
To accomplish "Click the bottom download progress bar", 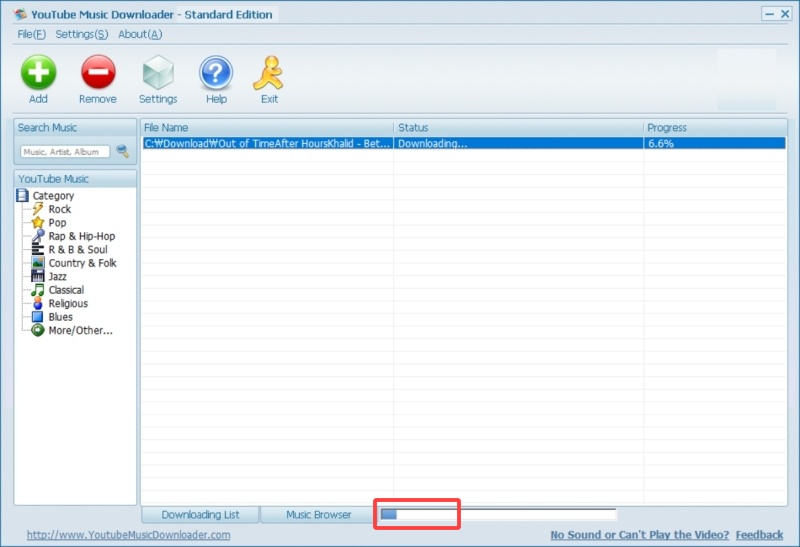I will click(498, 514).
